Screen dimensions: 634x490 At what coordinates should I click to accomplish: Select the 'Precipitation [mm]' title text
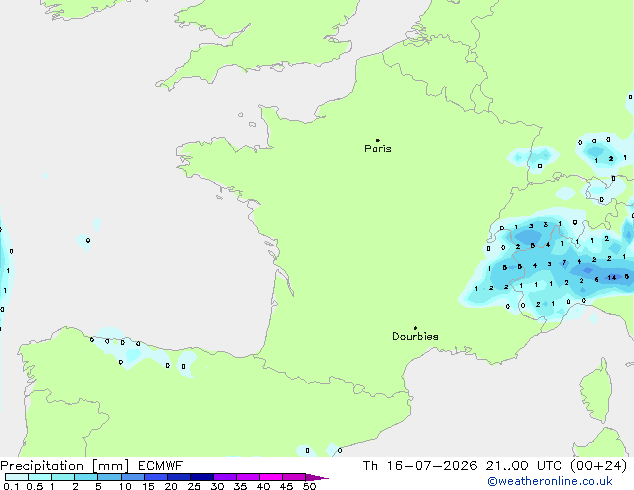(65, 466)
